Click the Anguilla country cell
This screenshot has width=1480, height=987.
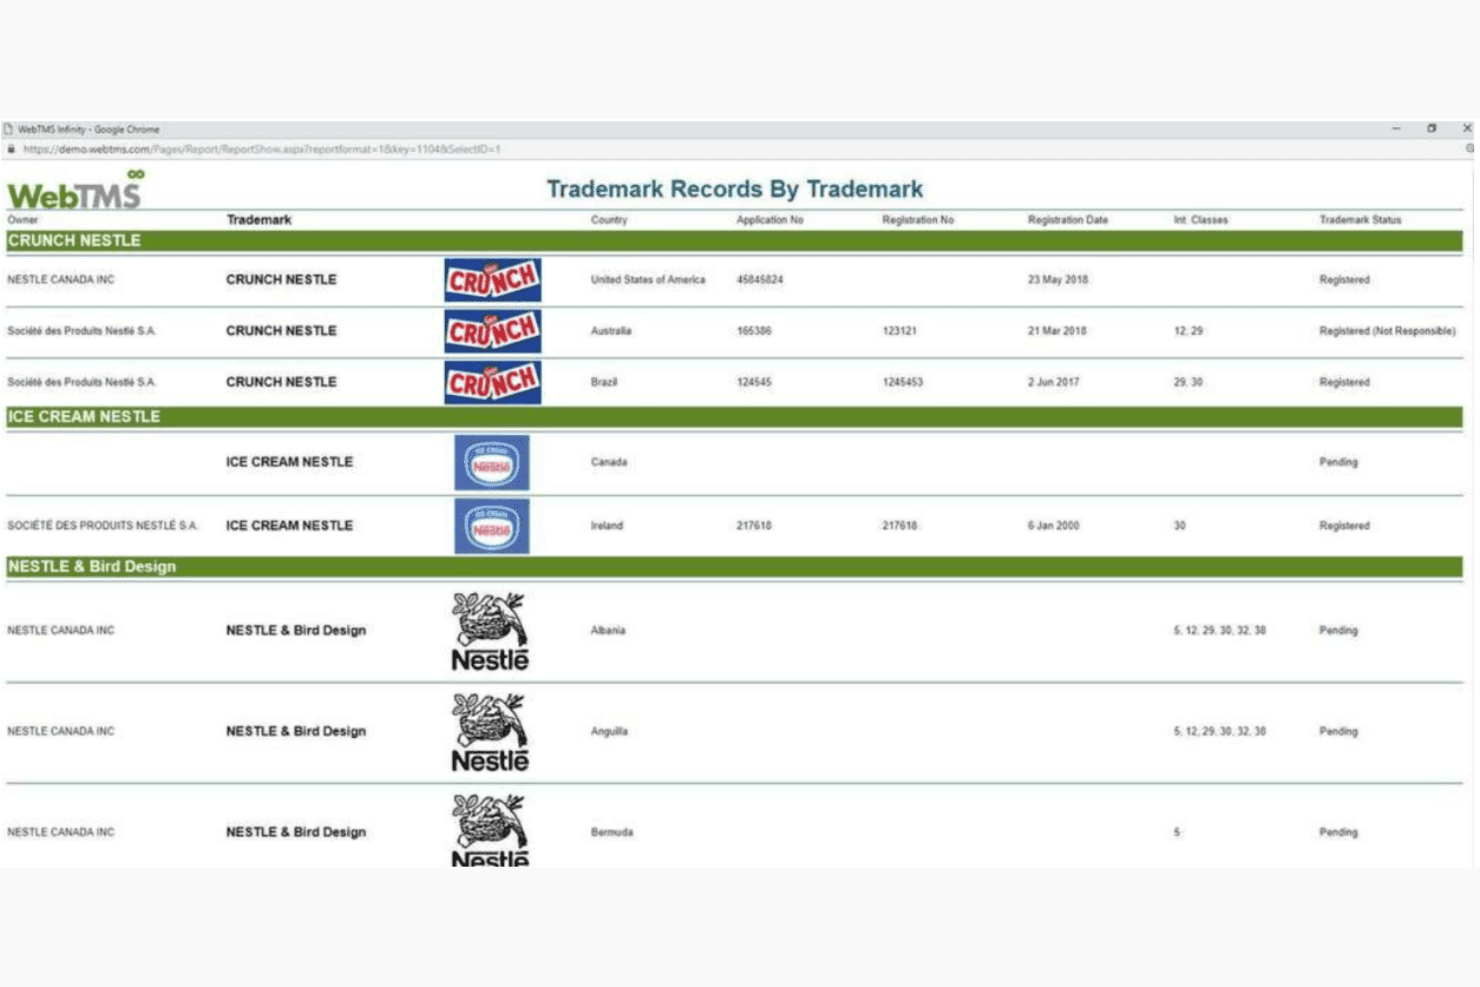point(609,732)
